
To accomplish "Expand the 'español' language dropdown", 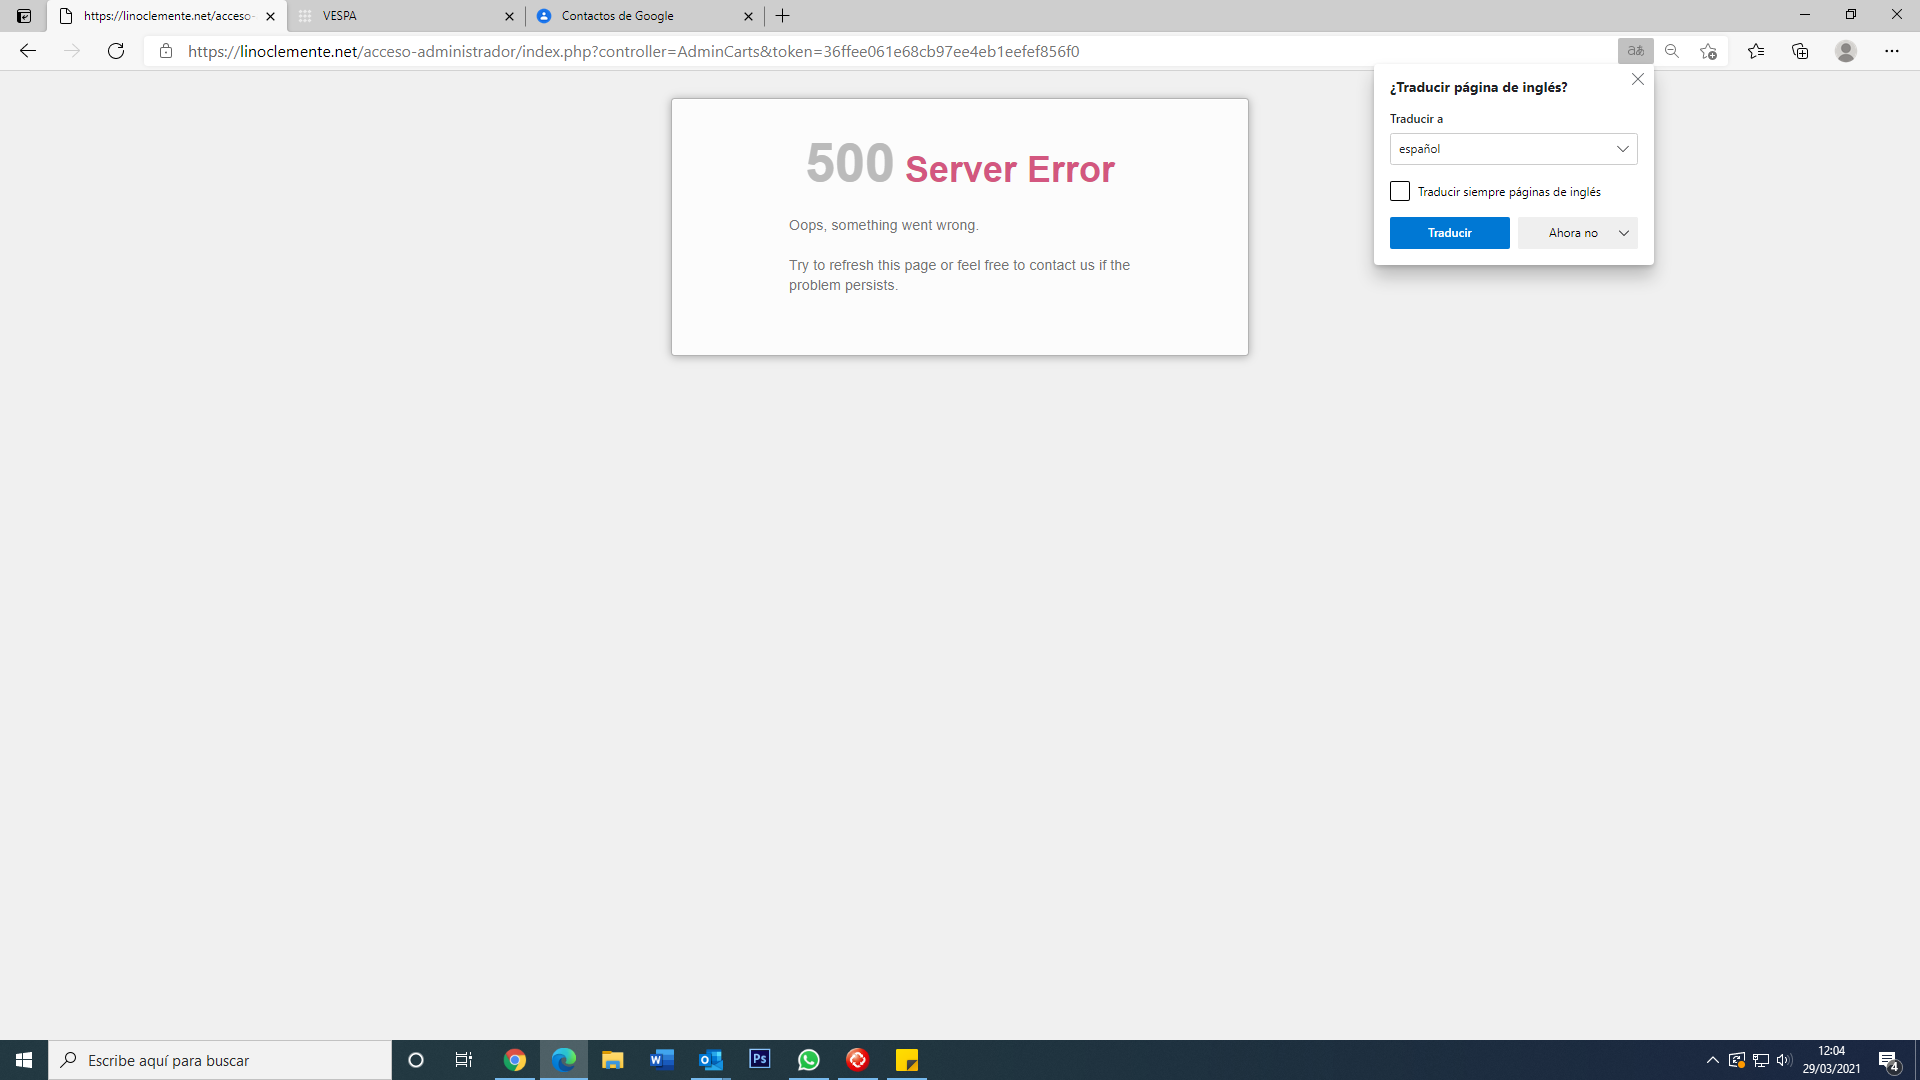I will (1513, 149).
